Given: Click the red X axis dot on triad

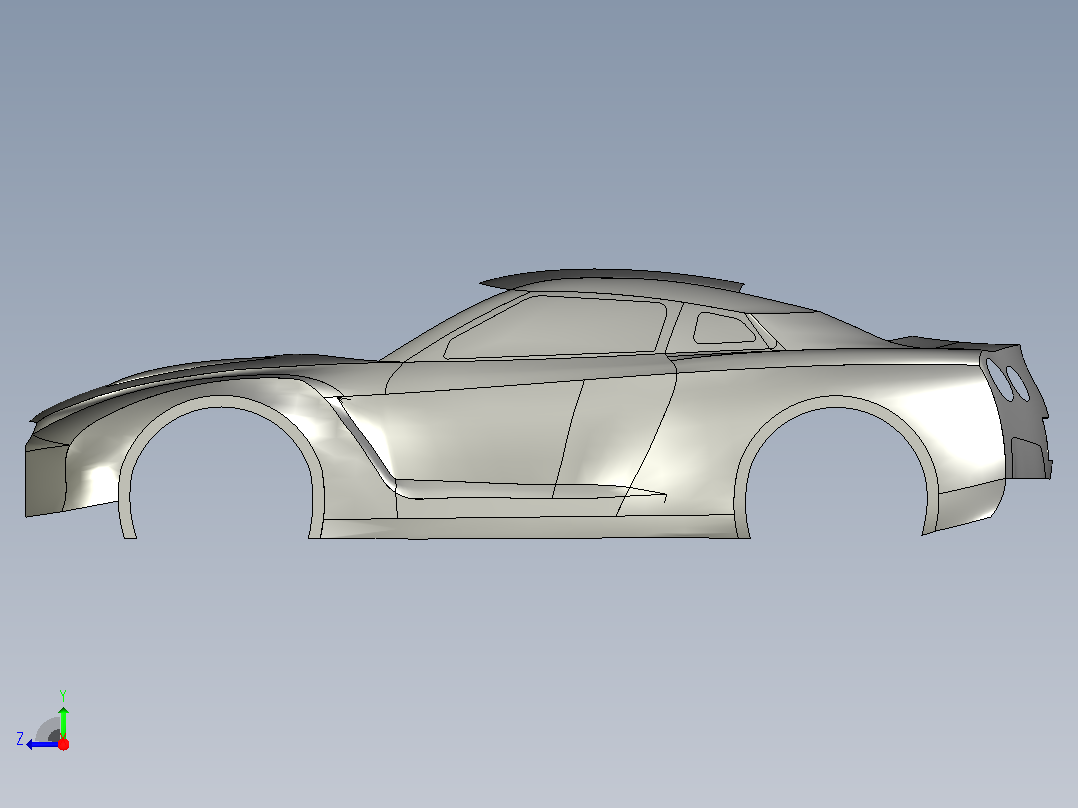Looking at the screenshot, I should point(63,744).
